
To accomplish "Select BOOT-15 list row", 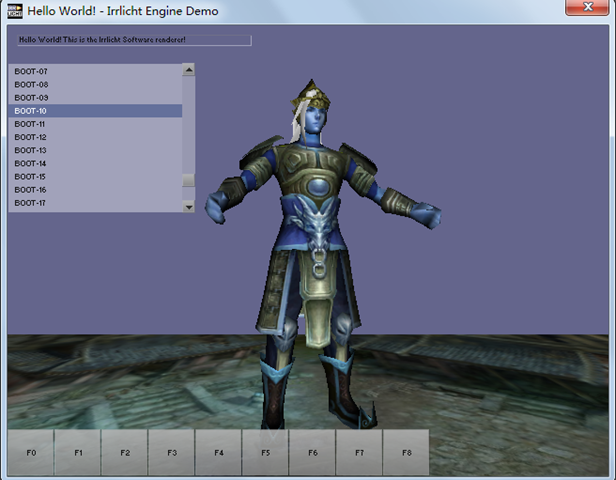I will [x=95, y=177].
